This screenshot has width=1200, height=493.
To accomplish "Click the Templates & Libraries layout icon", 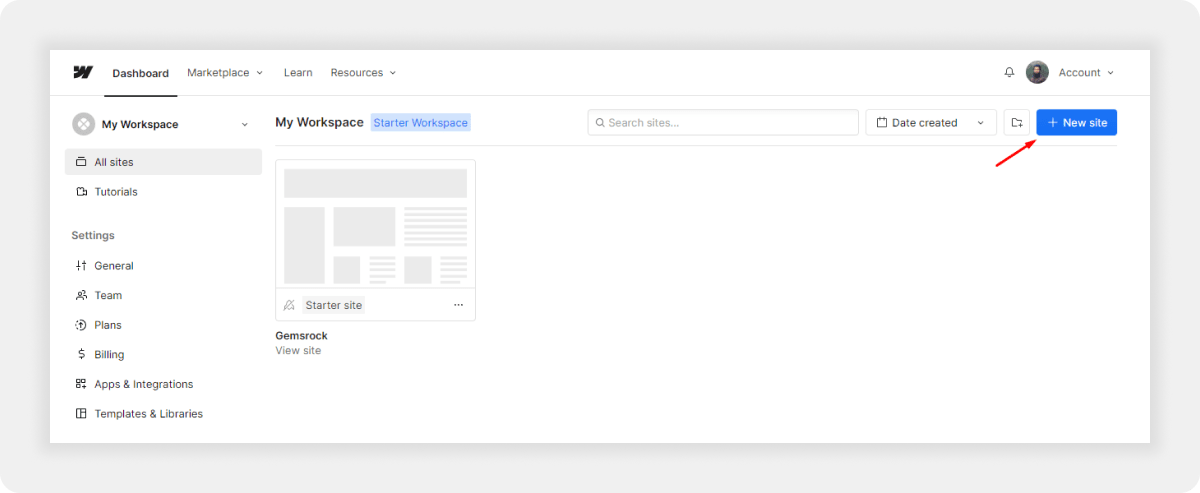I will pos(81,413).
